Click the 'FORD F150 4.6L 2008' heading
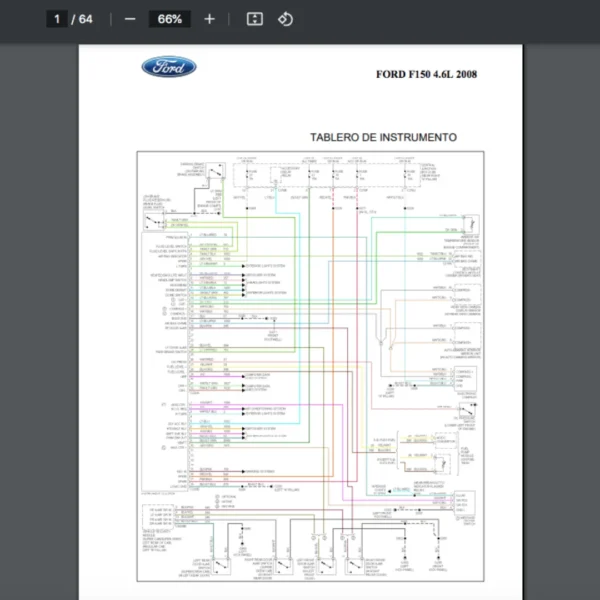Image resolution: width=600 pixels, height=600 pixels. click(x=426, y=74)
